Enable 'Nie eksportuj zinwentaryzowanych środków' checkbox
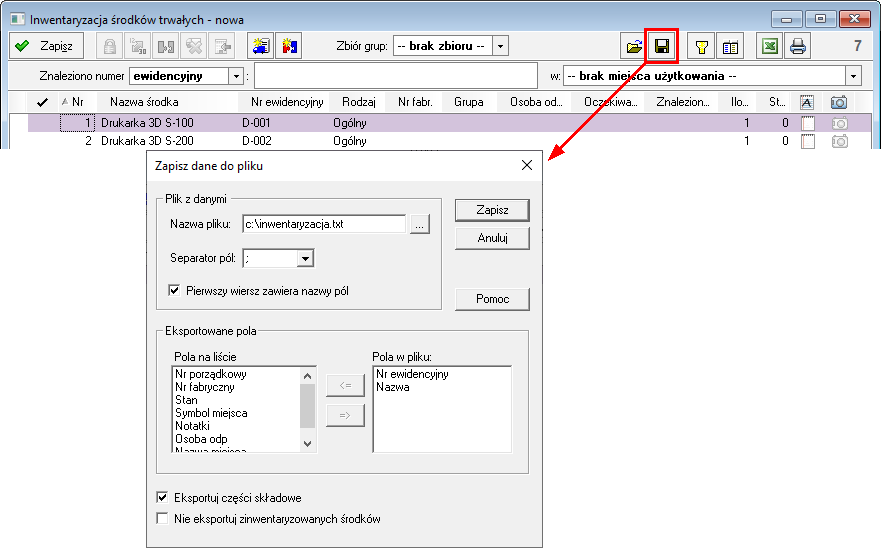Screen dimensions: 881x548 coord(163,519)
